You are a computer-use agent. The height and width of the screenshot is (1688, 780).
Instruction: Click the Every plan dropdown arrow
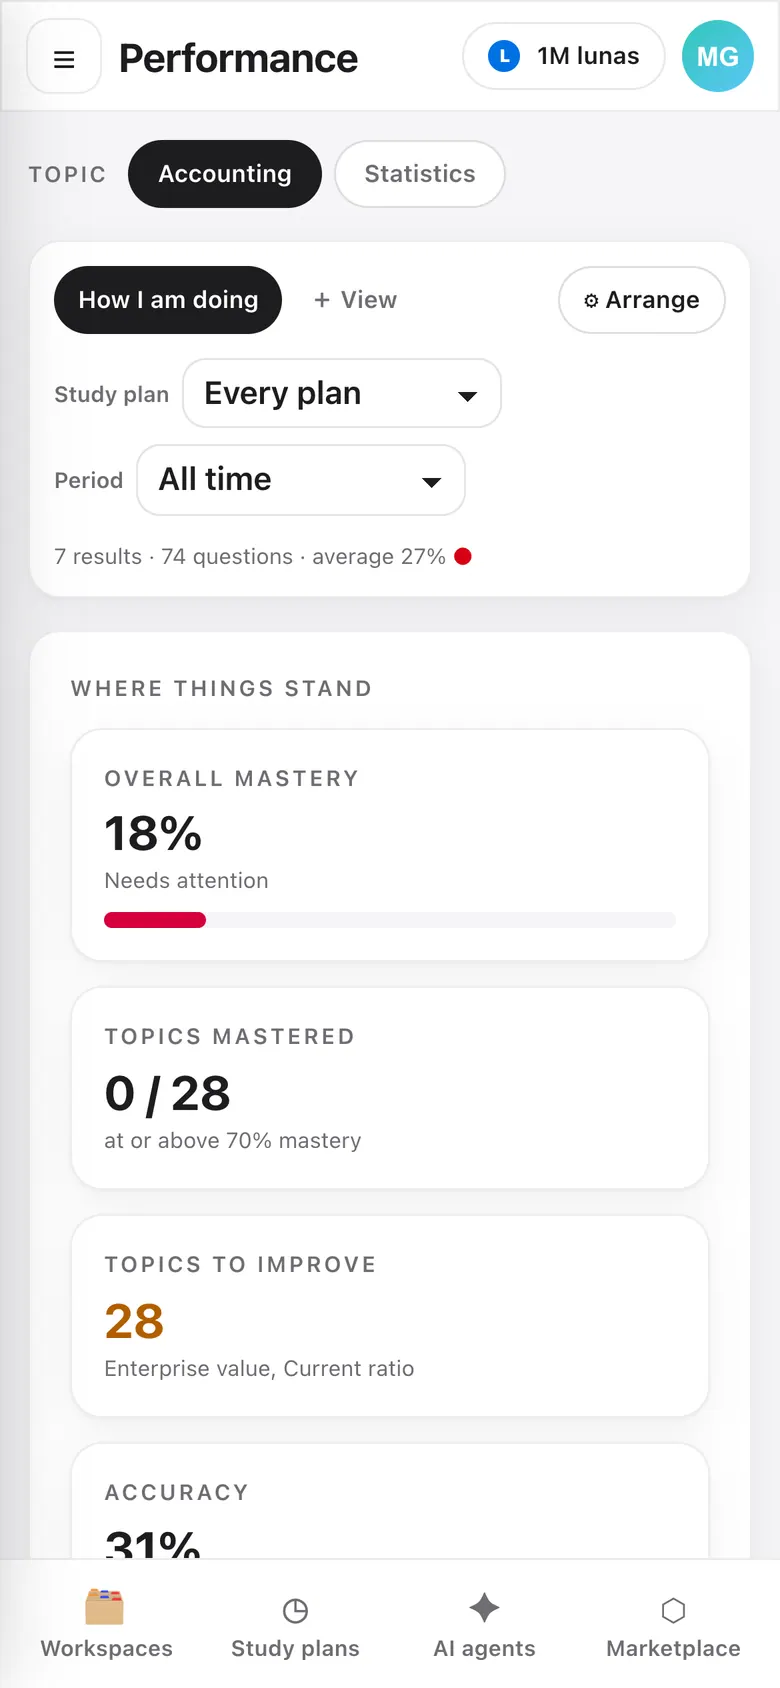tap(467, 396)
